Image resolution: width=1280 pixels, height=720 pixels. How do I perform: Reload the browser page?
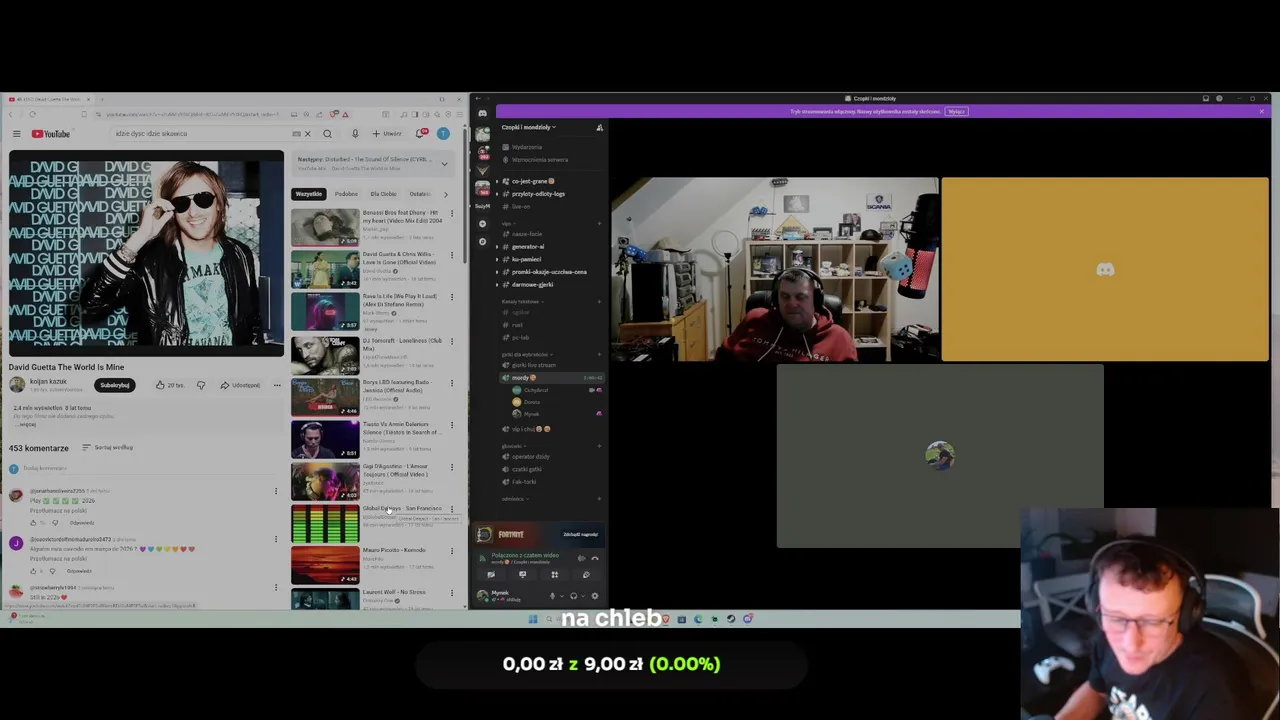[x=32, y=114]
